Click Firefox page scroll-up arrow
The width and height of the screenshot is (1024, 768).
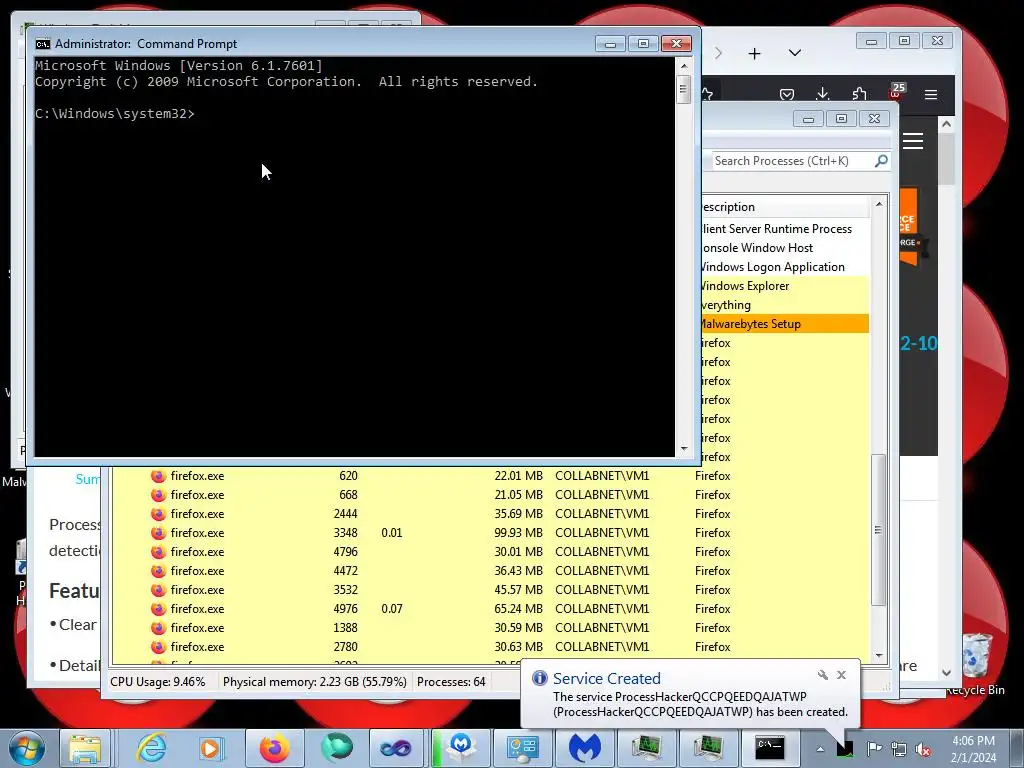946,125
